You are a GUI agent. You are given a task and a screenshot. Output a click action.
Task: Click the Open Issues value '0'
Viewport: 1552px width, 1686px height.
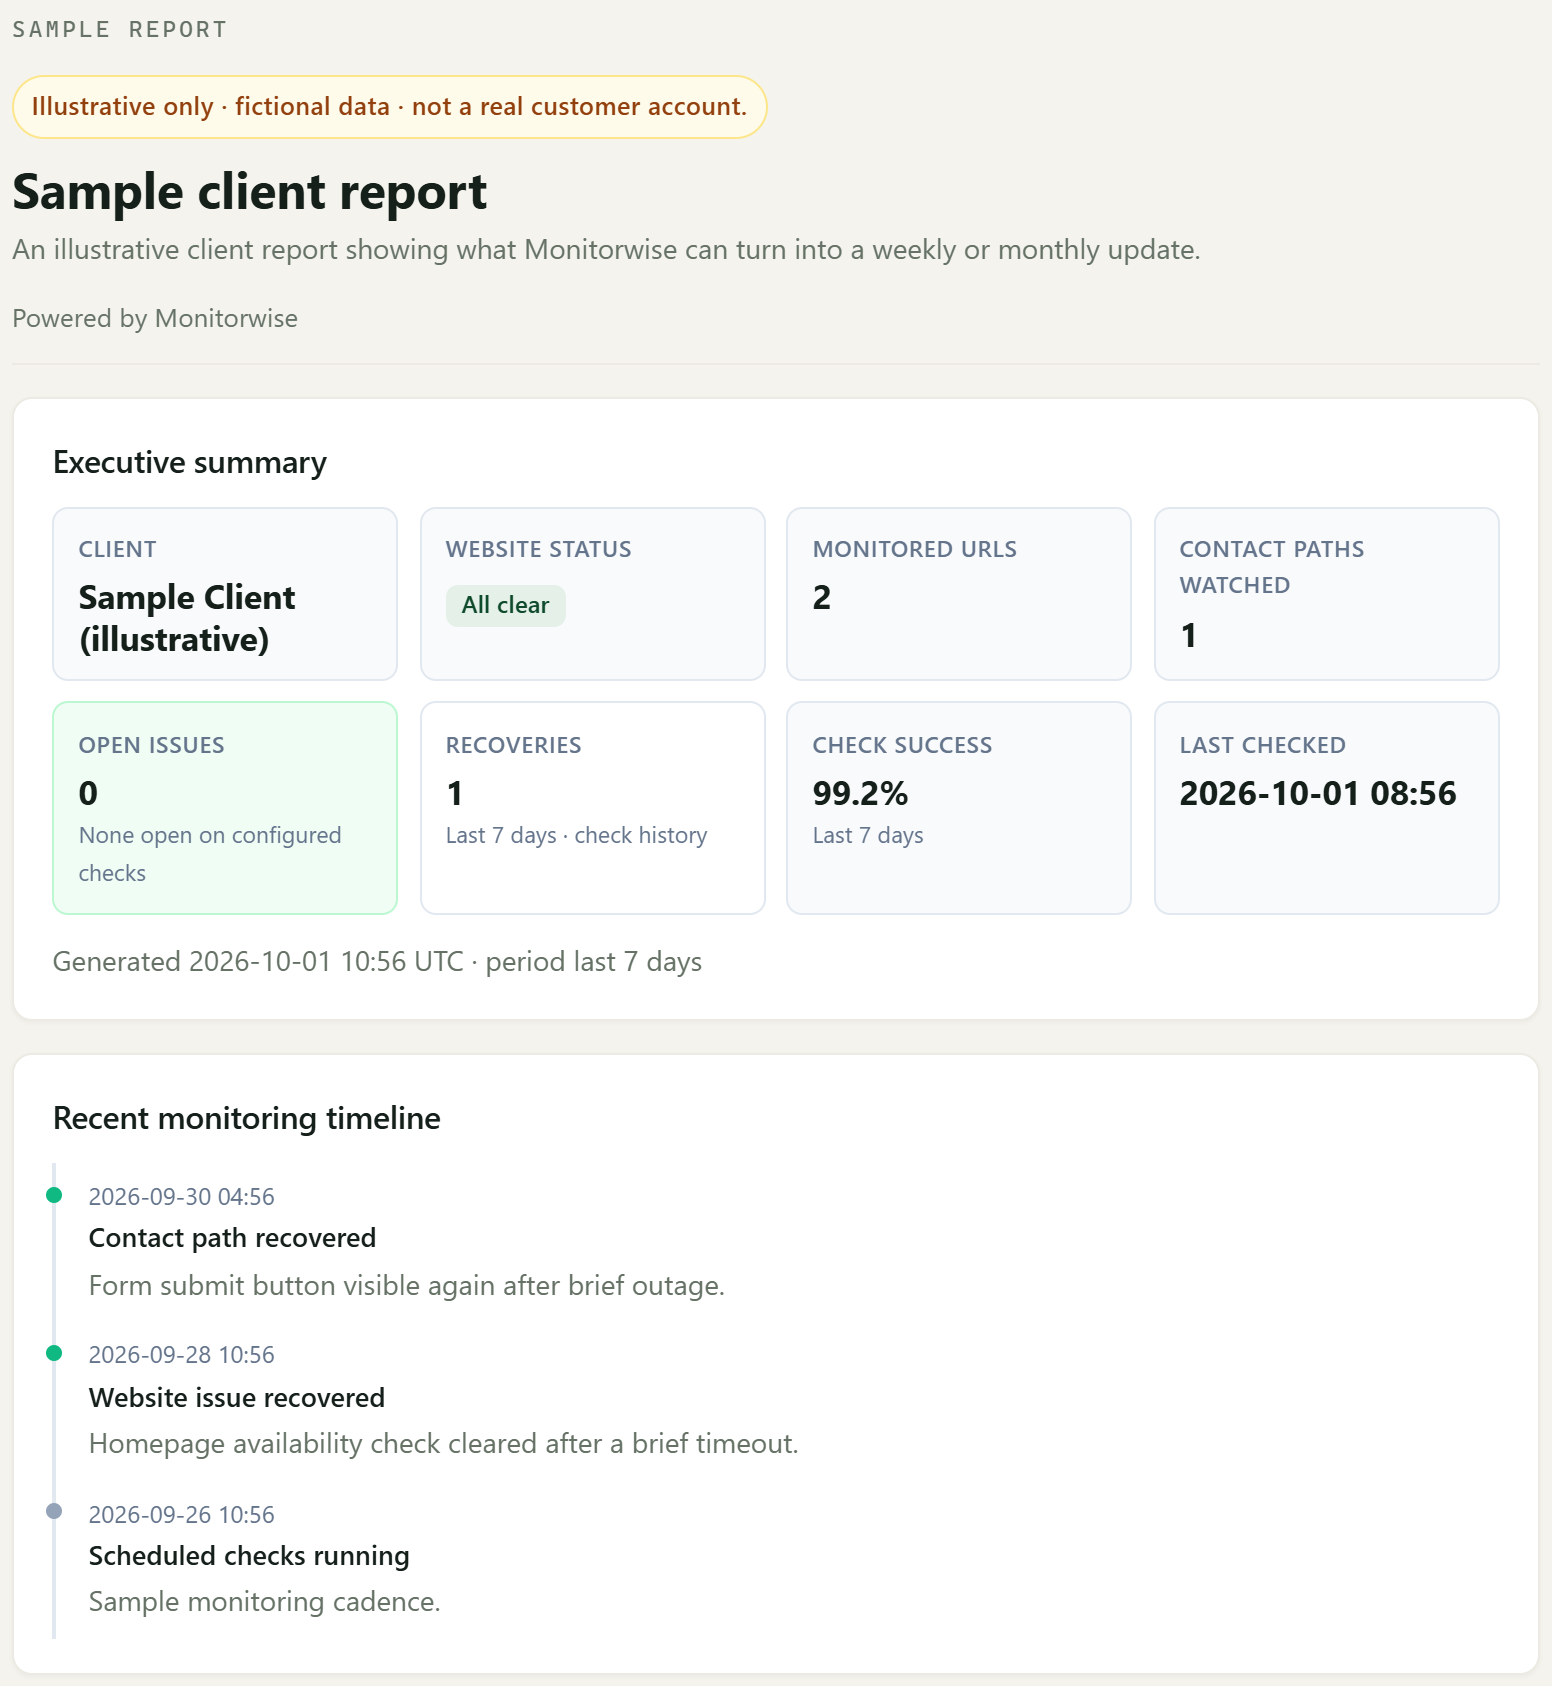point(88,793)
